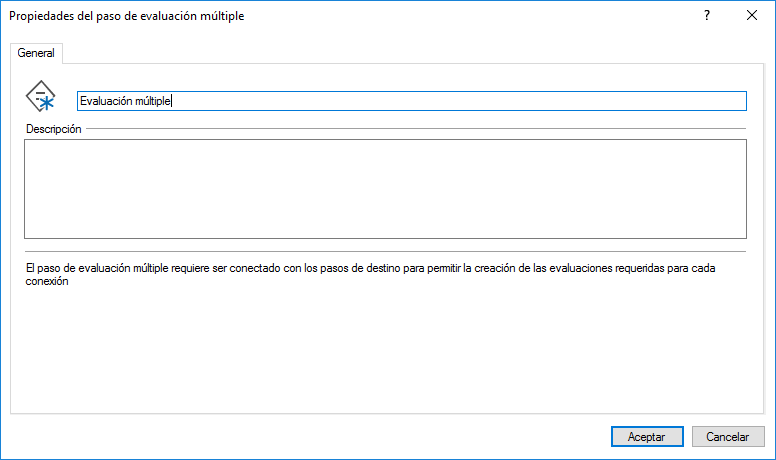
Task: Click the Descripción section label
Action: tap(53, 129)
